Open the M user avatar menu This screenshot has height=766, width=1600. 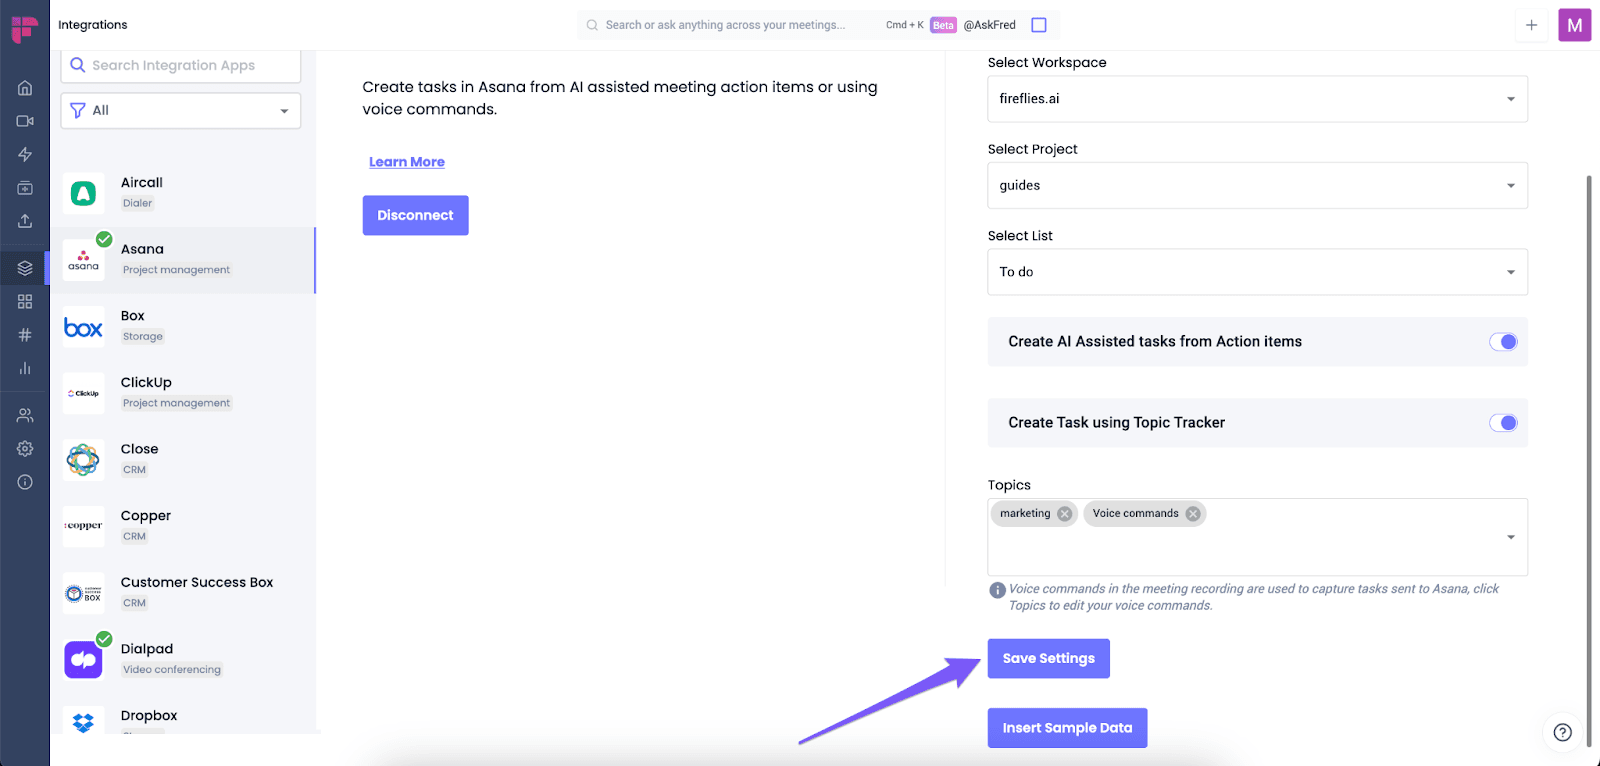(x=1575, y=25)
